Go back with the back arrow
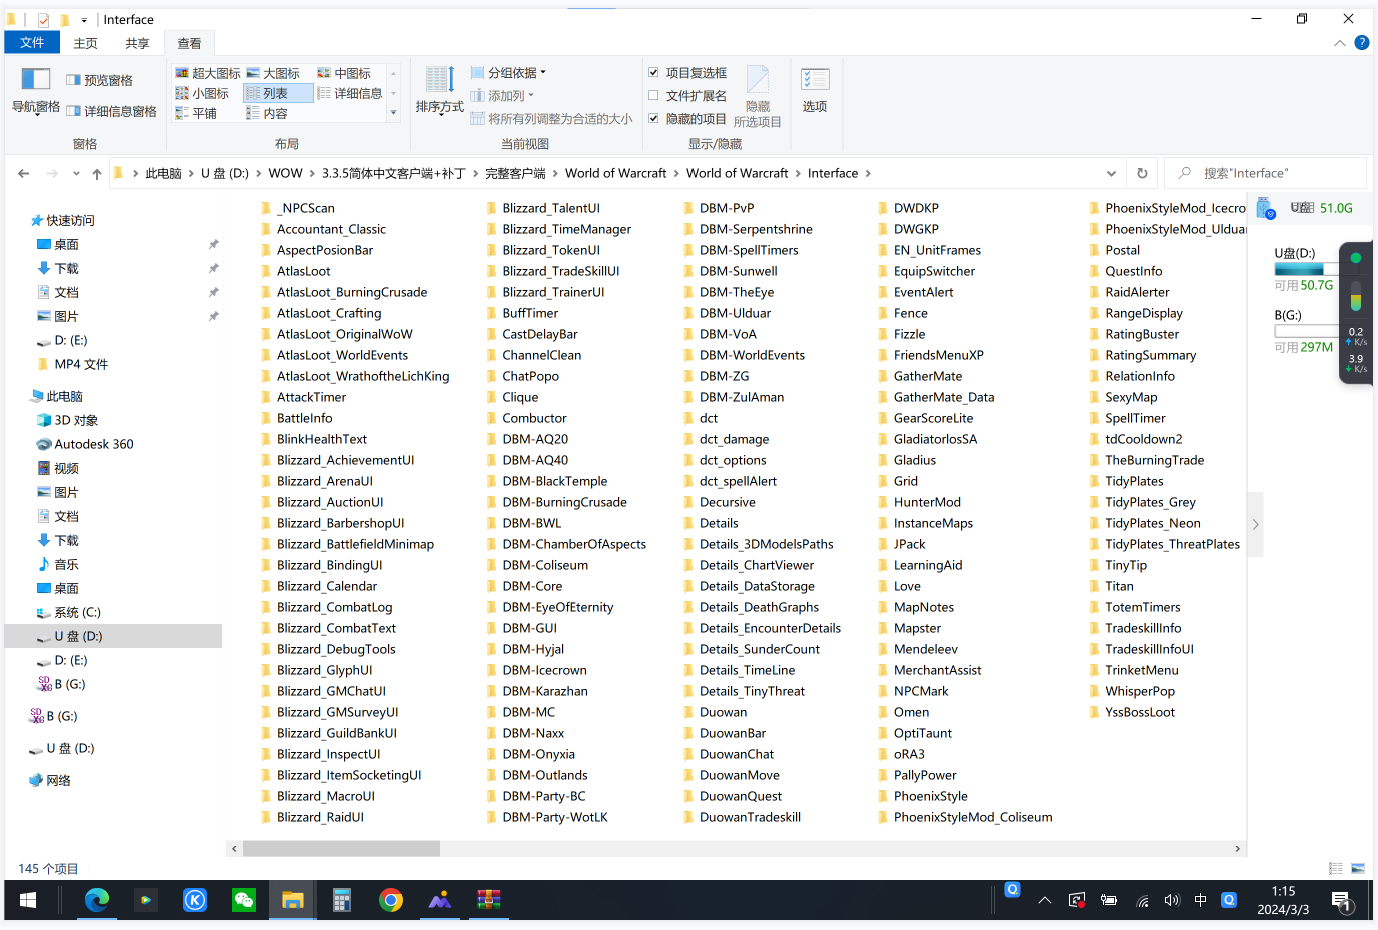The height and width of the screenshot is (930, 1378). pos(23,173)
